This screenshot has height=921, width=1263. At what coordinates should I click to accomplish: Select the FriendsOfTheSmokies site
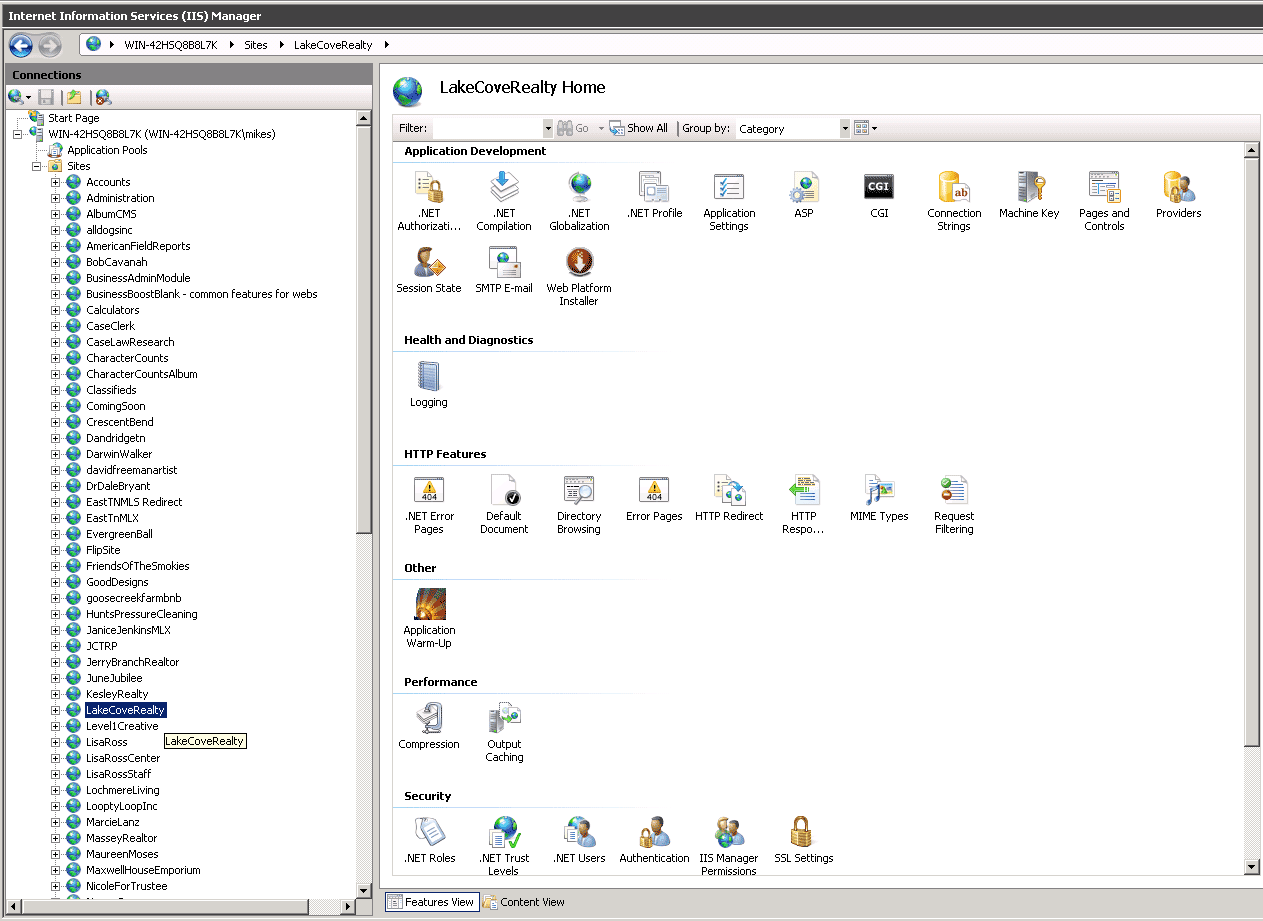coord(137,566)
